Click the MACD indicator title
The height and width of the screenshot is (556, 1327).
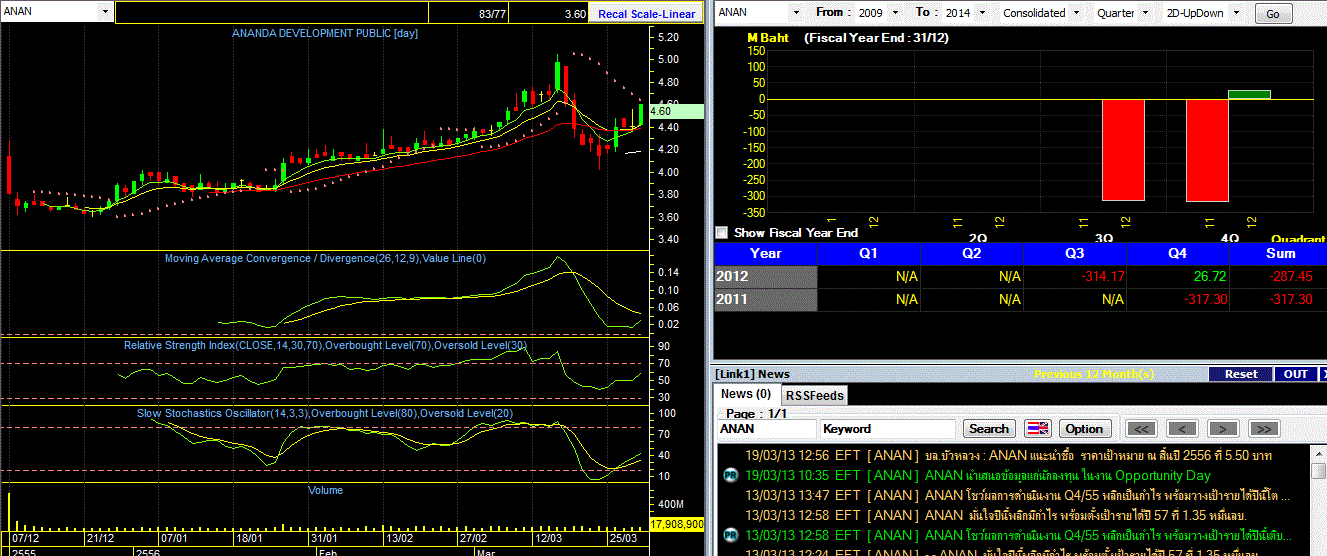pos(325,259)
